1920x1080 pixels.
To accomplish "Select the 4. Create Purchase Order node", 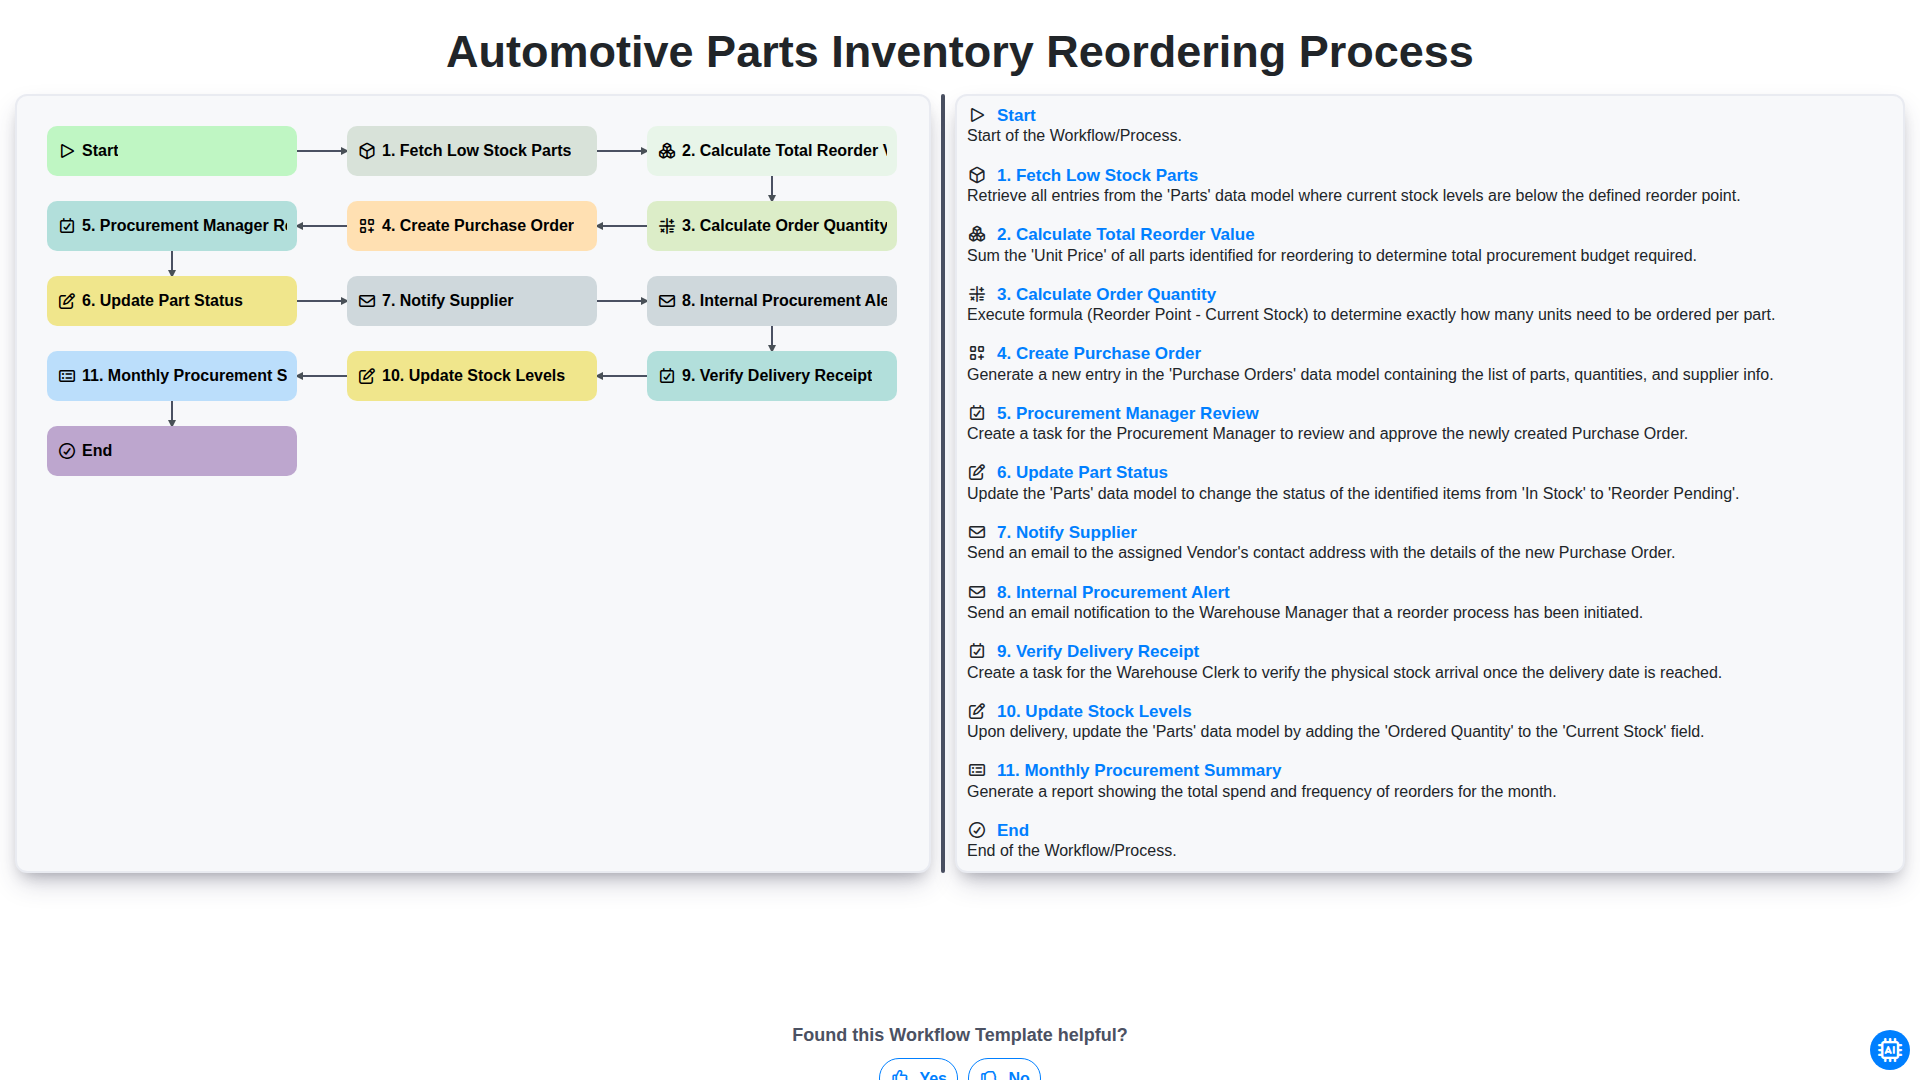I will point(472,226).
